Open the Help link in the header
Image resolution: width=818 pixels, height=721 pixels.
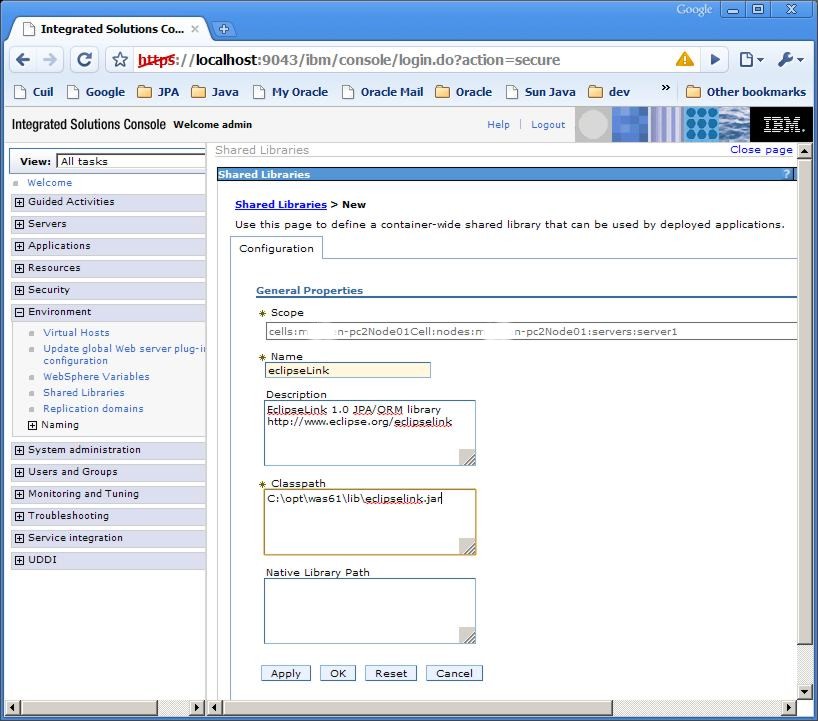click(x=498, y=125)
